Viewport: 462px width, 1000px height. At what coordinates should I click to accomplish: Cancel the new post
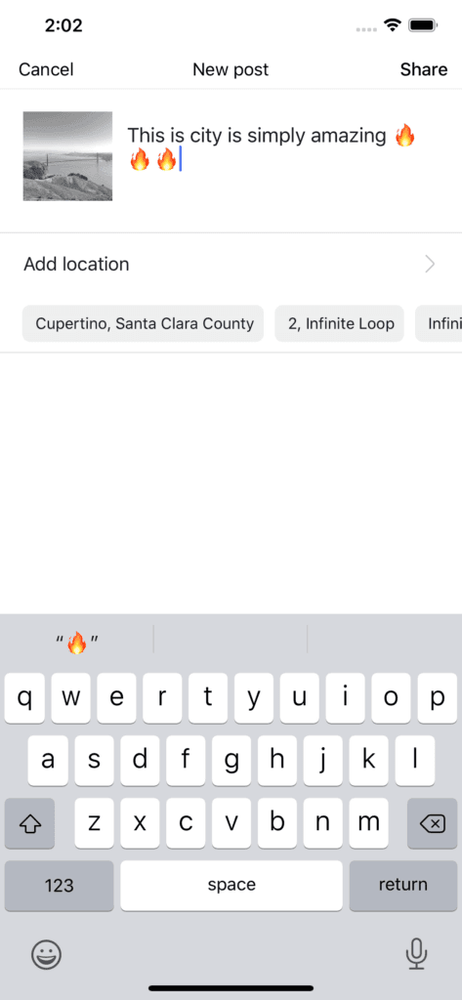pyautogui.click(x=46, y=69)
